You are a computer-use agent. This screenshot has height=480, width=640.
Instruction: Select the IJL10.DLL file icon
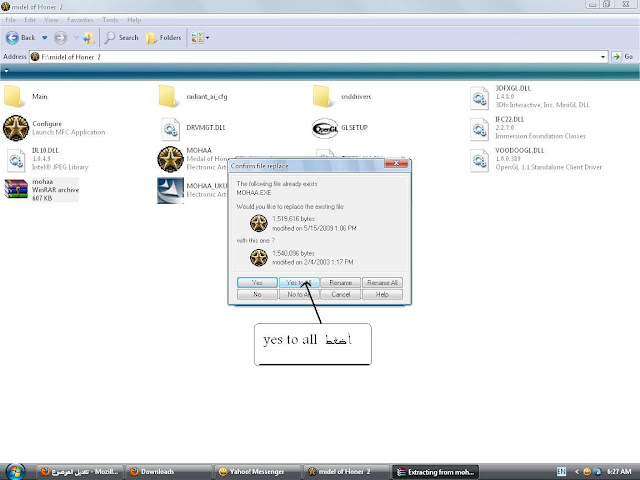coord(16,160)
